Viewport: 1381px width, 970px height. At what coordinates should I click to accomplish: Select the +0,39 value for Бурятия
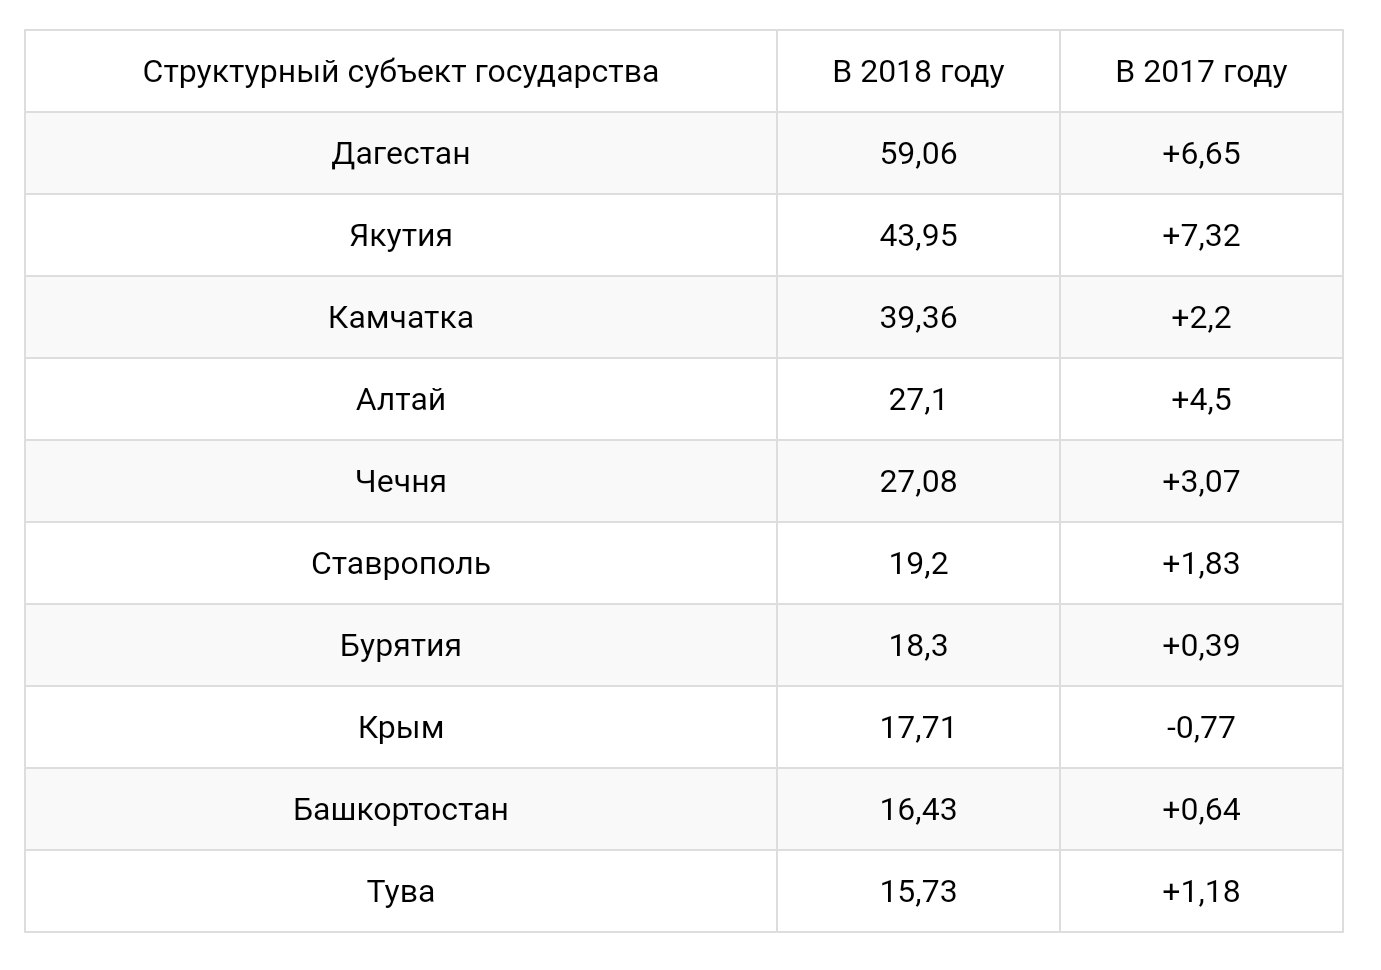pos(1201,645)
